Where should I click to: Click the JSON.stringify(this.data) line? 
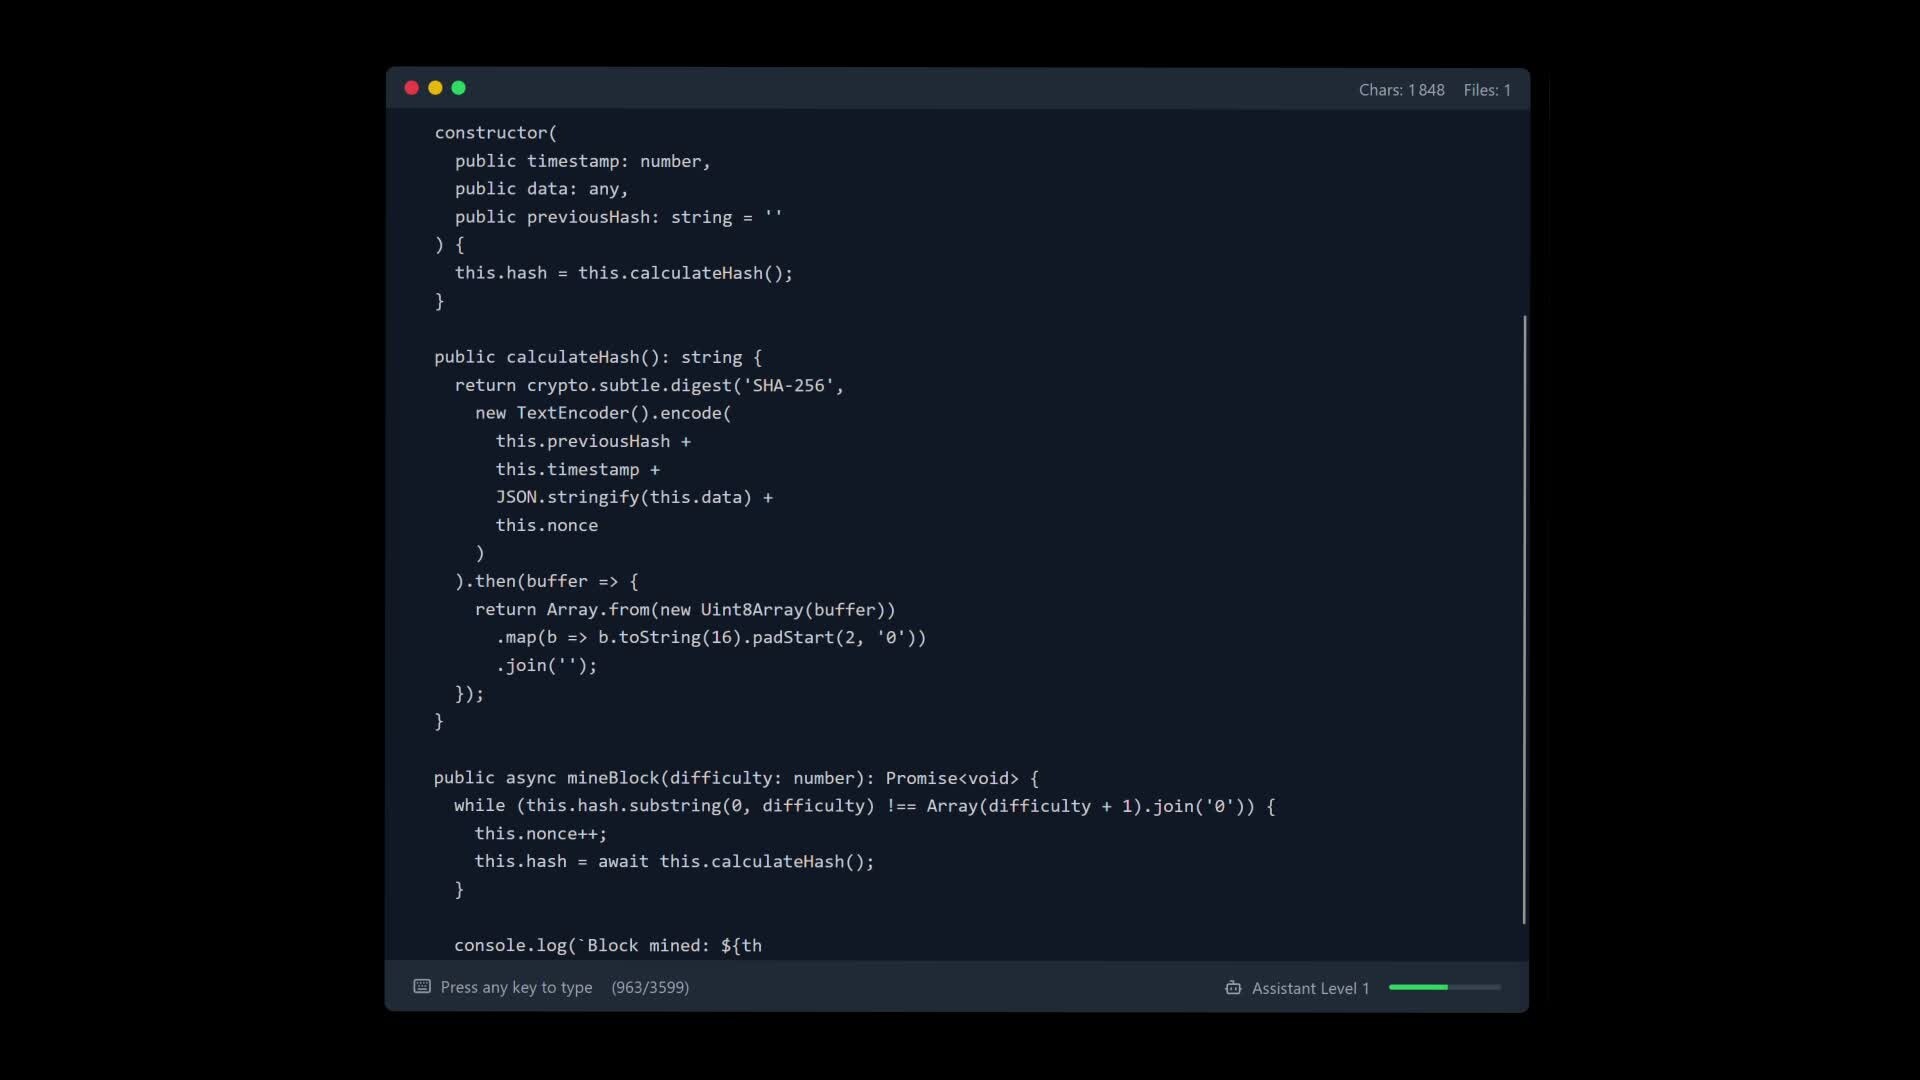point(634,497)
